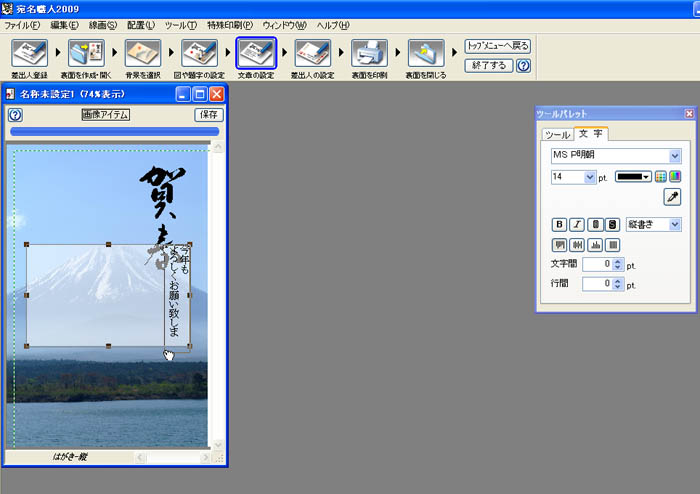Screen dimensions: 700x494
Task: Click the 表面を印刷 printer icon
Action: pyautogui.click(x=369, y=55)
